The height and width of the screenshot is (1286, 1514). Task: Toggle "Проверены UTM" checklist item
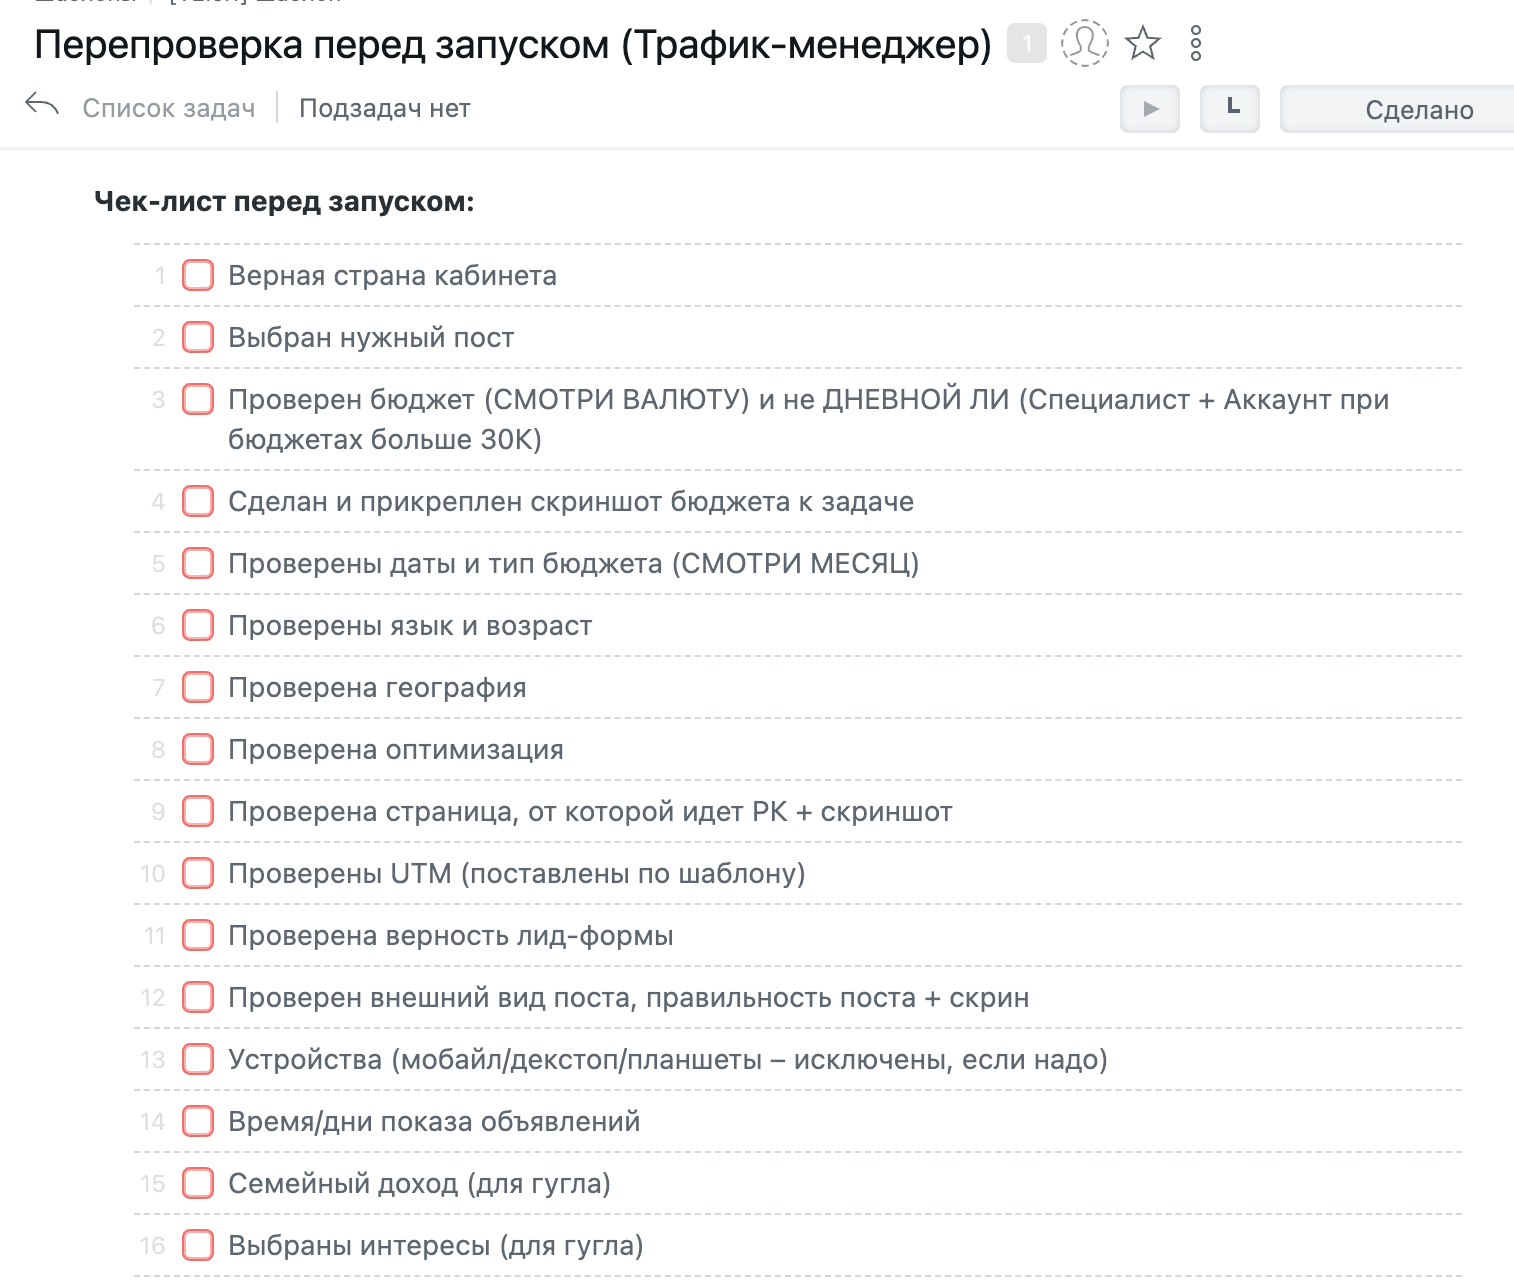click(x=198, y=873)
